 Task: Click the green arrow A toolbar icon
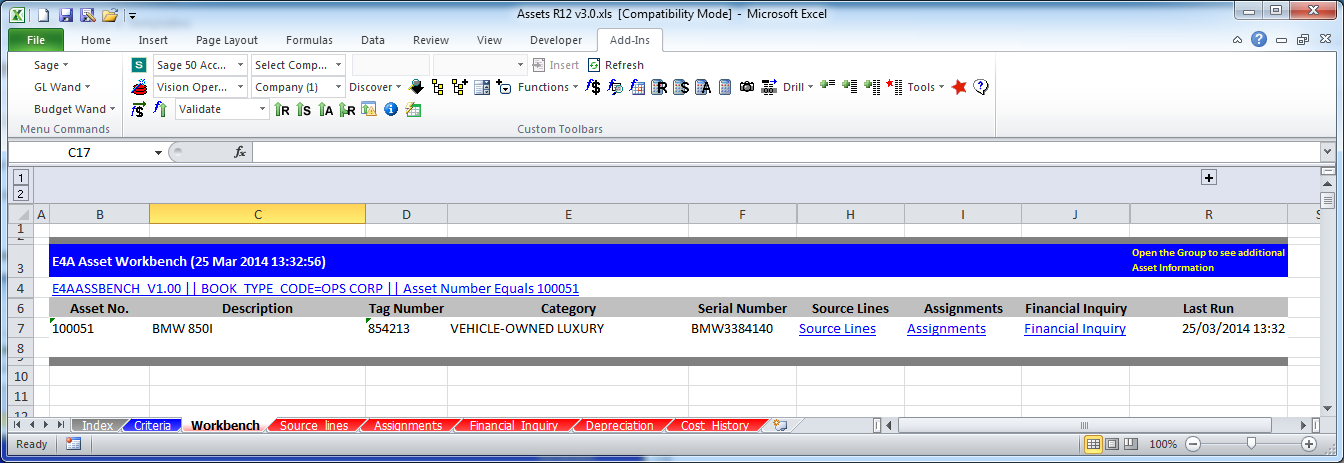pyautogui.click(x=326, y=109)
